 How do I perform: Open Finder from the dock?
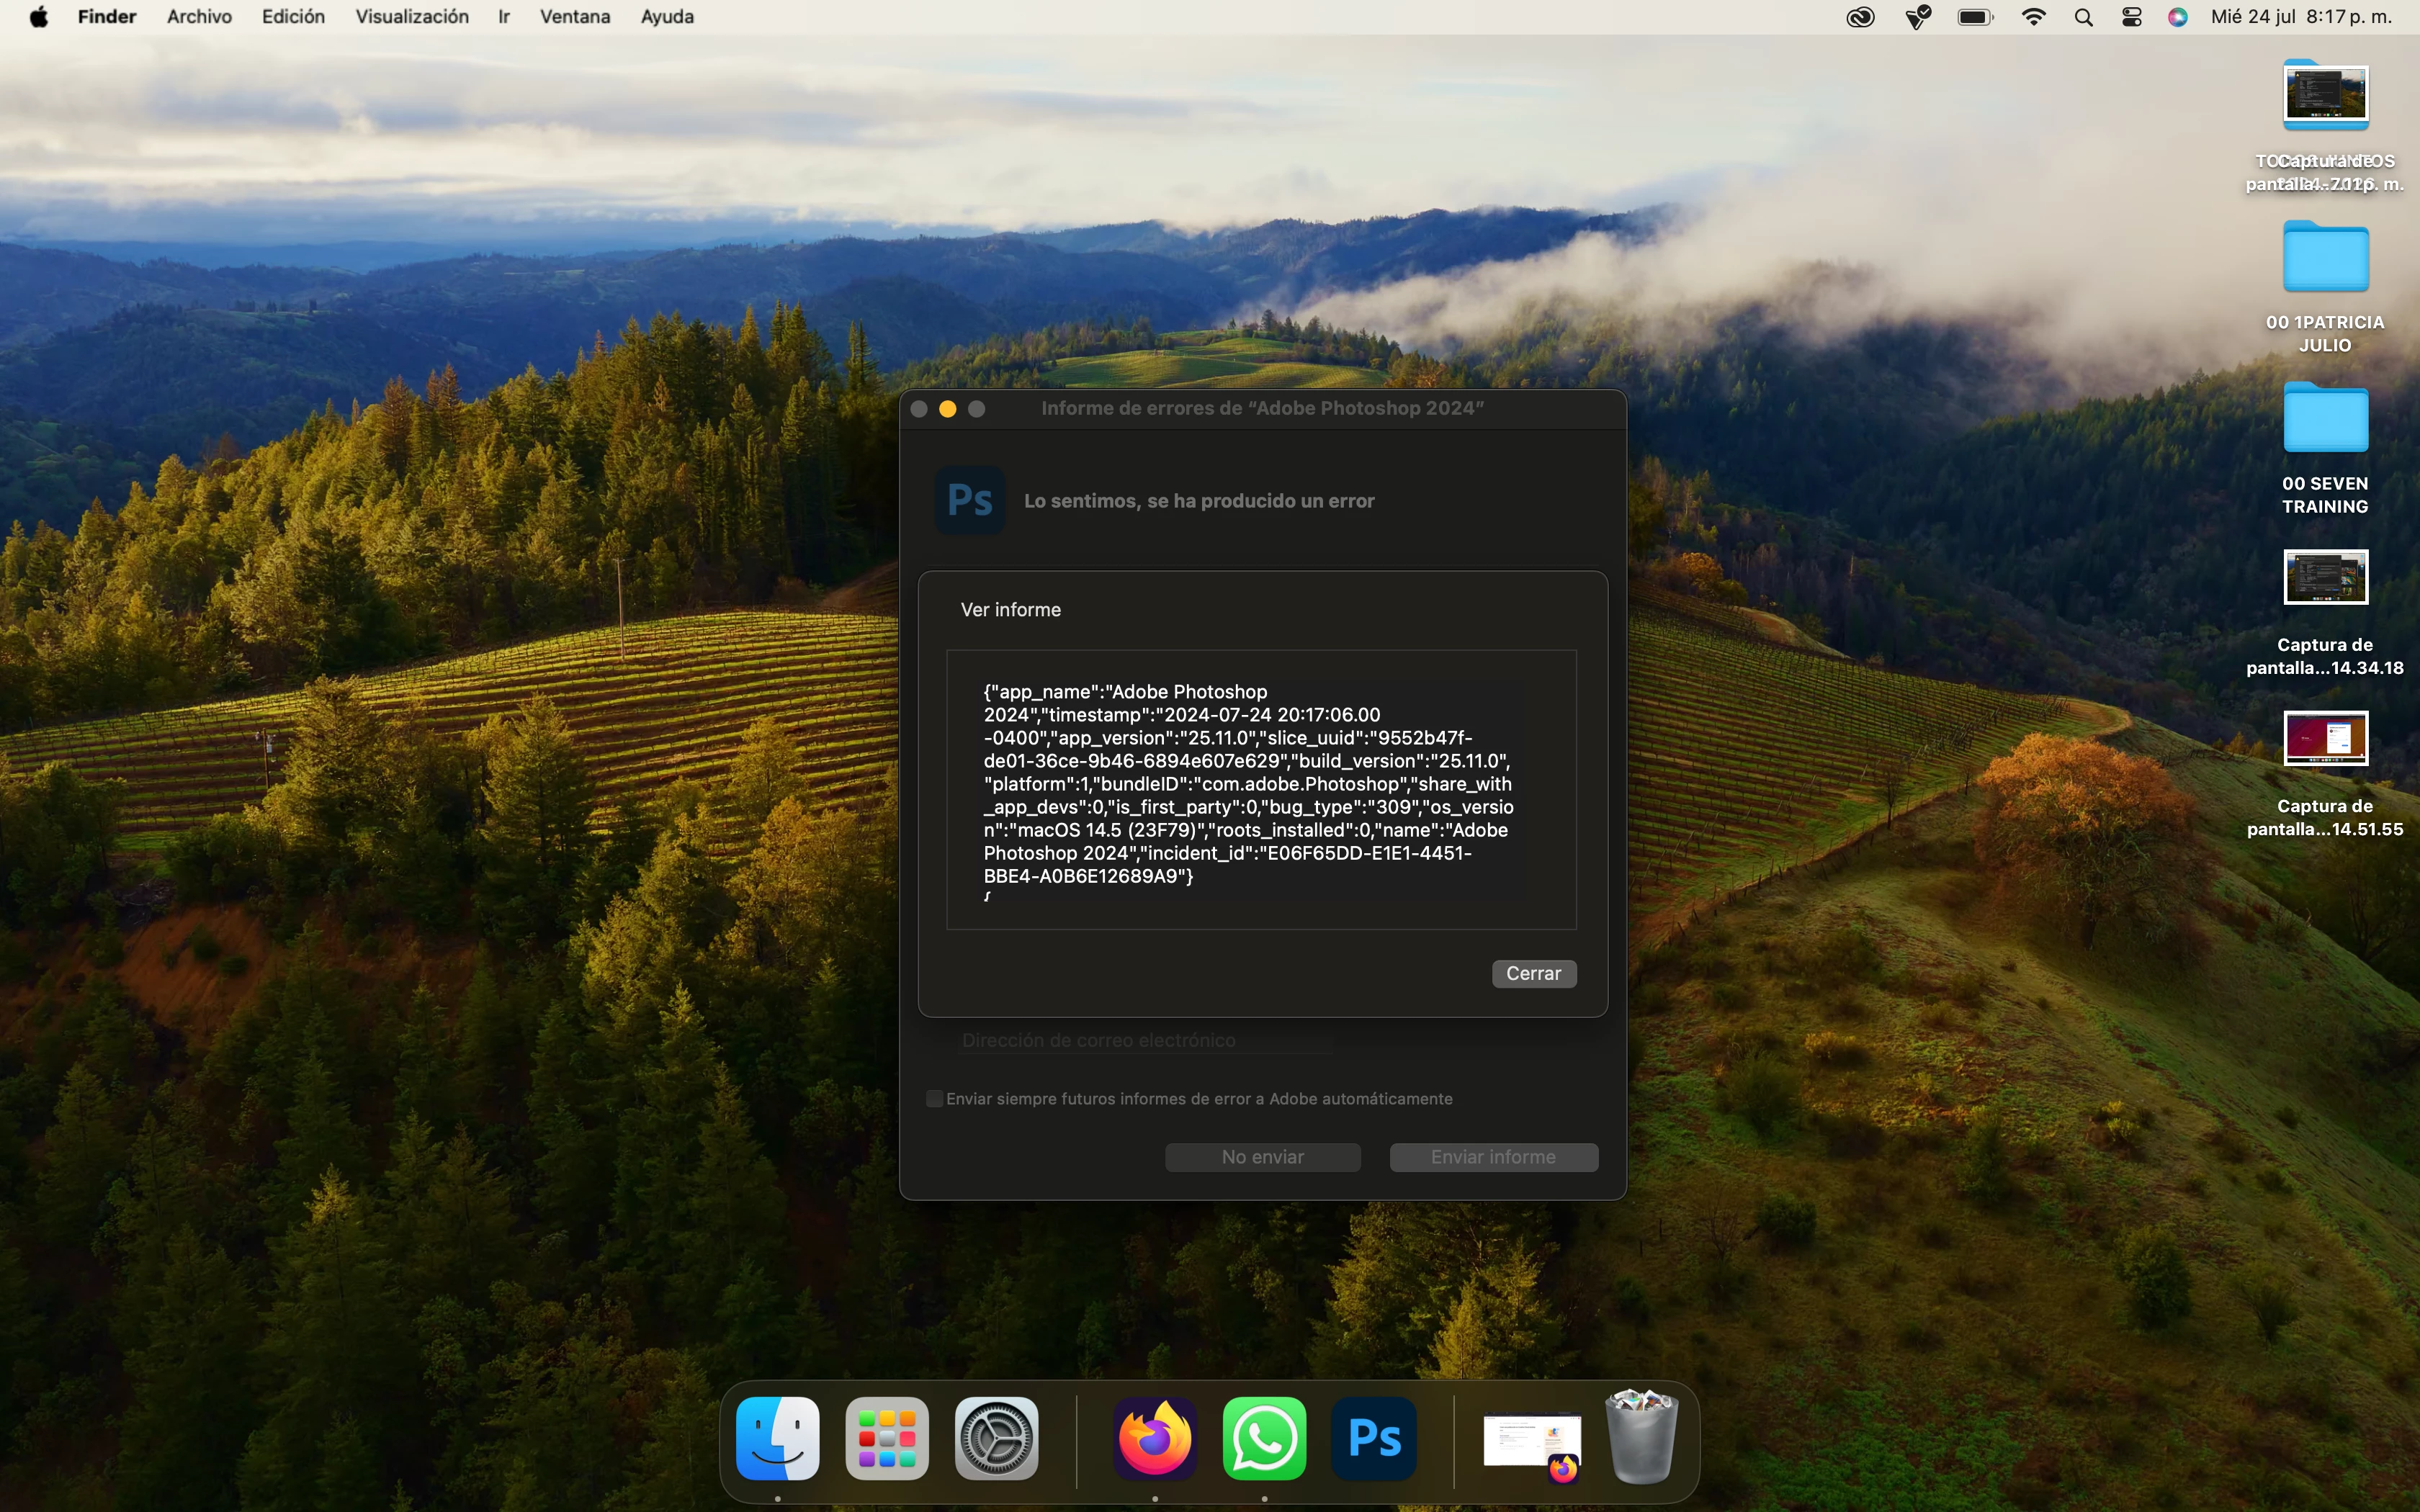click(778, 1439)
